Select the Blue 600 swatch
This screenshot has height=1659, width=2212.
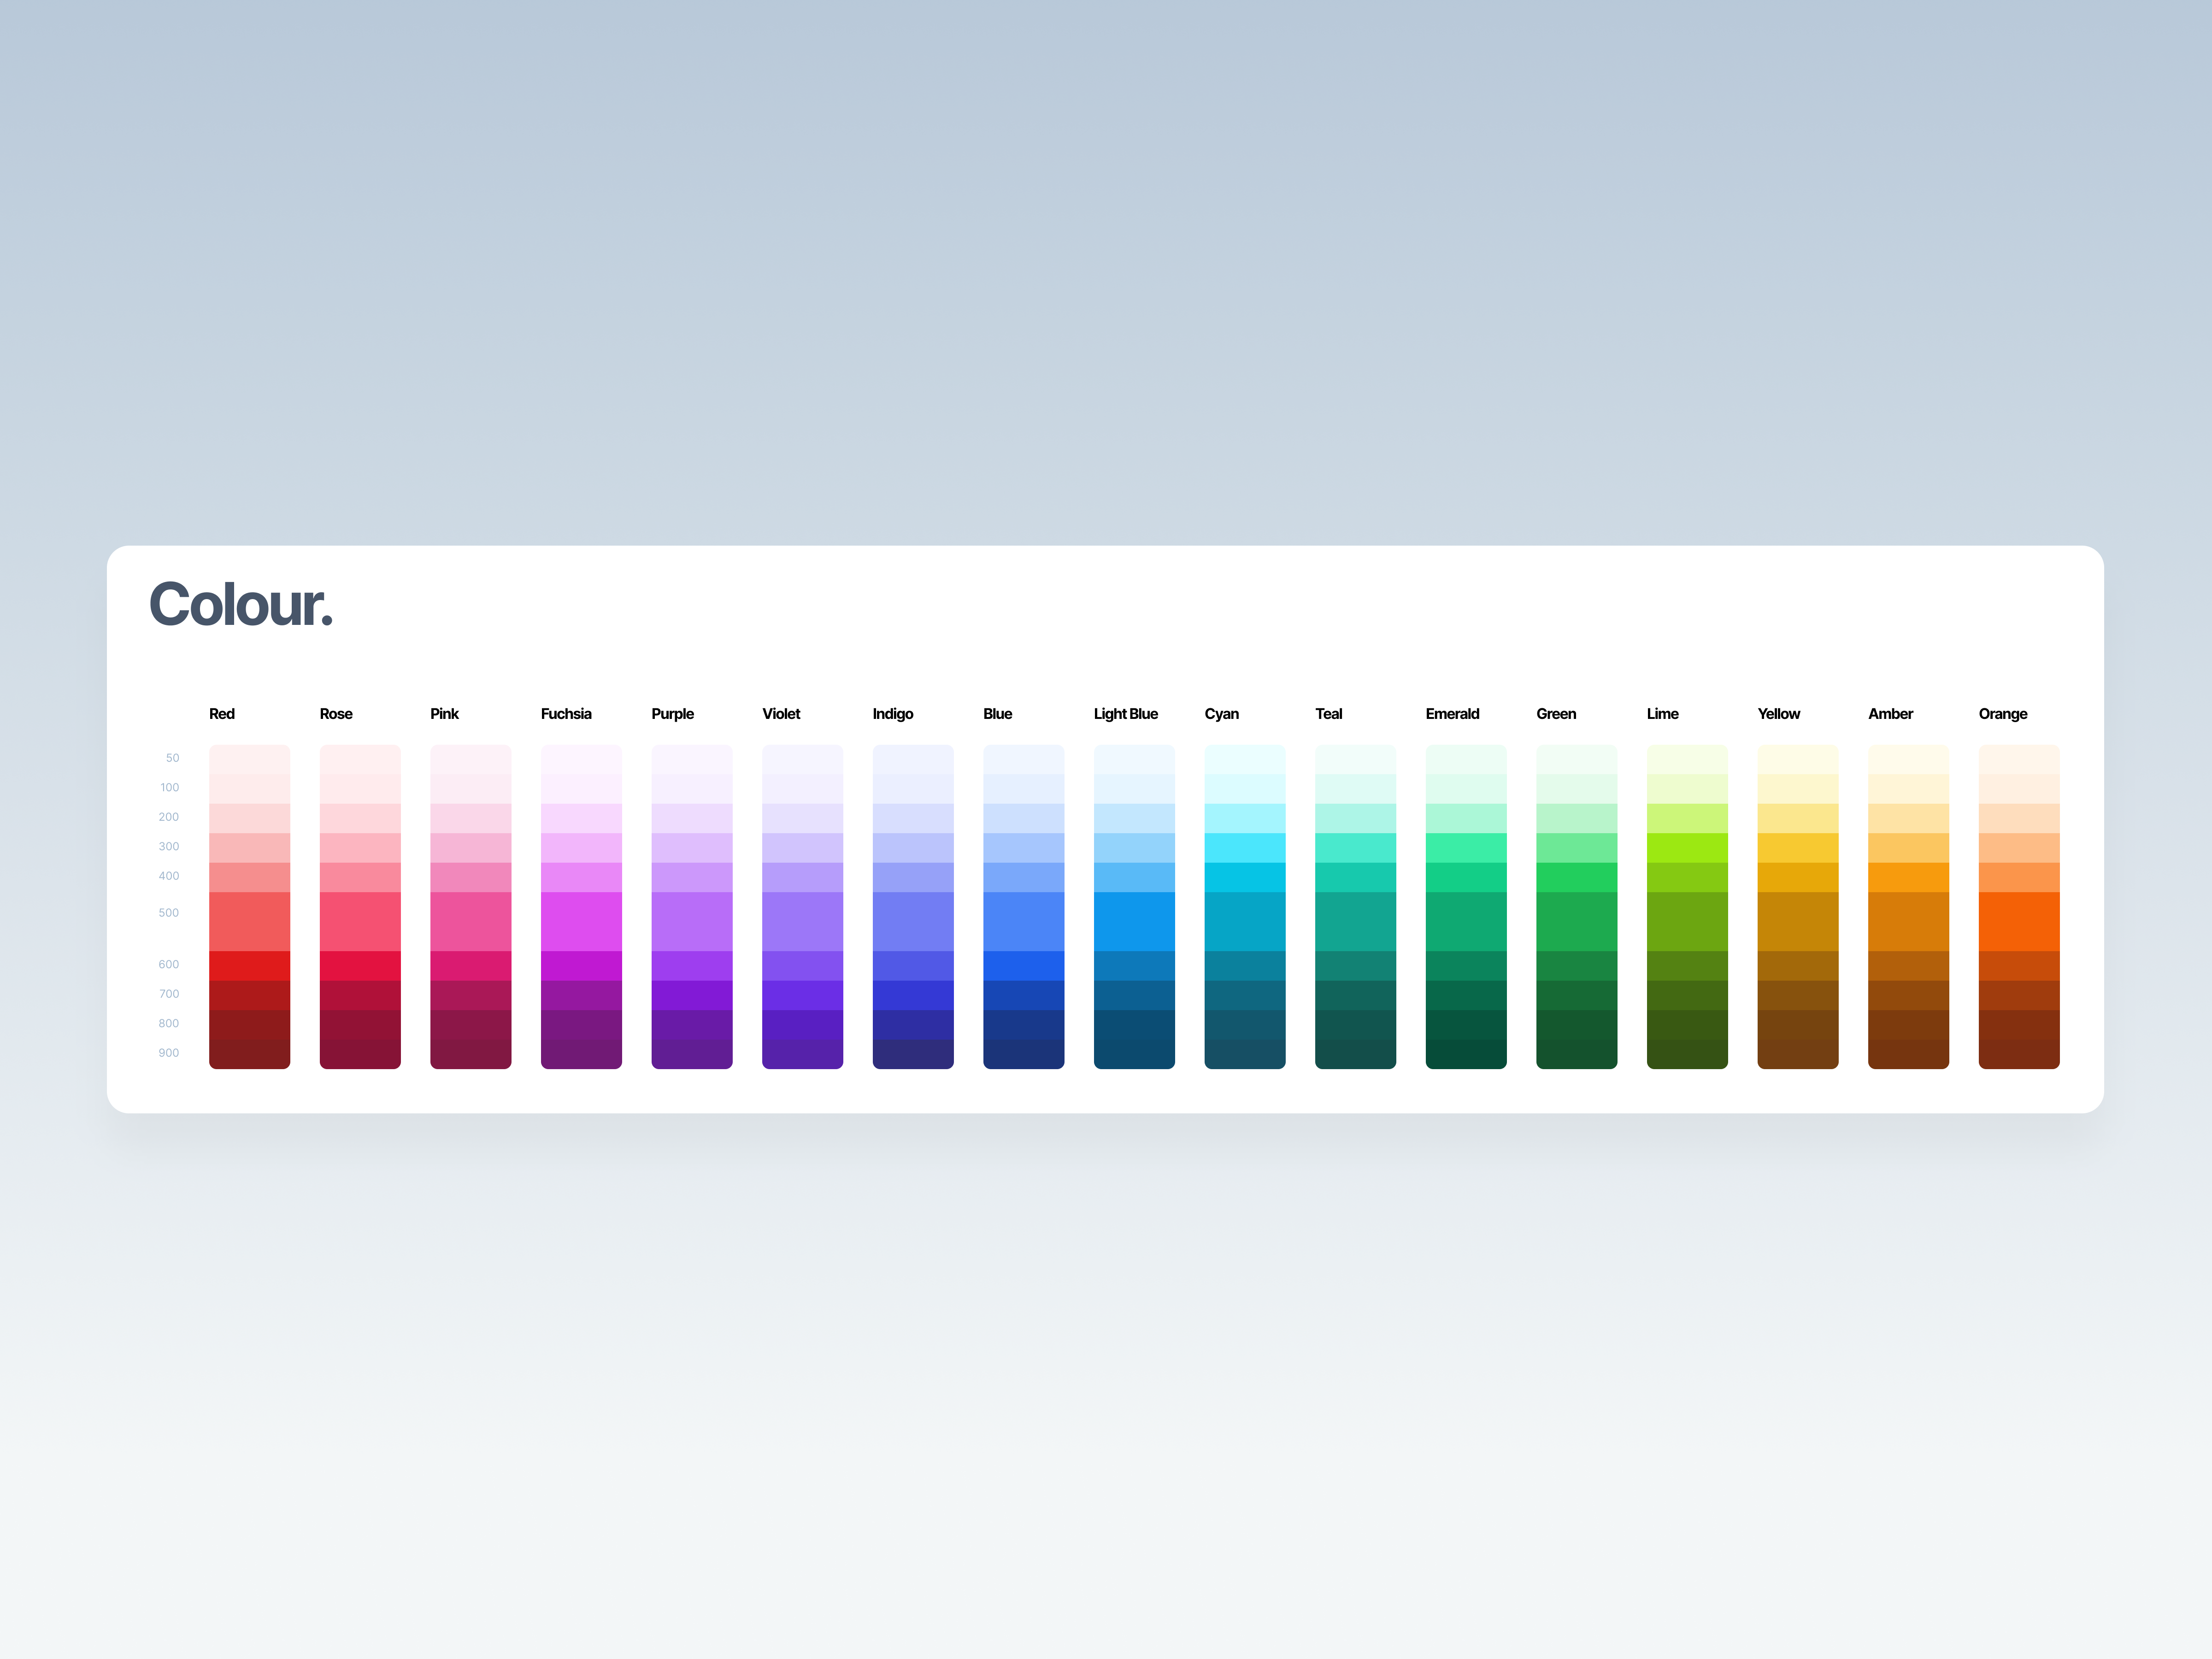click(1023, 965)
